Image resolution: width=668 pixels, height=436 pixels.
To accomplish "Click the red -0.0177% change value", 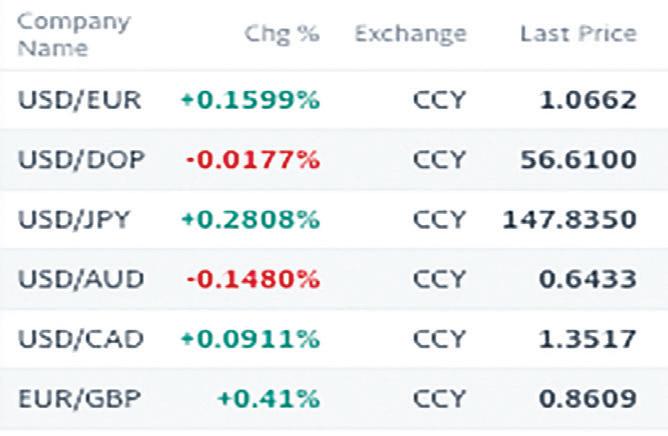I will click(x=251, y=160).
